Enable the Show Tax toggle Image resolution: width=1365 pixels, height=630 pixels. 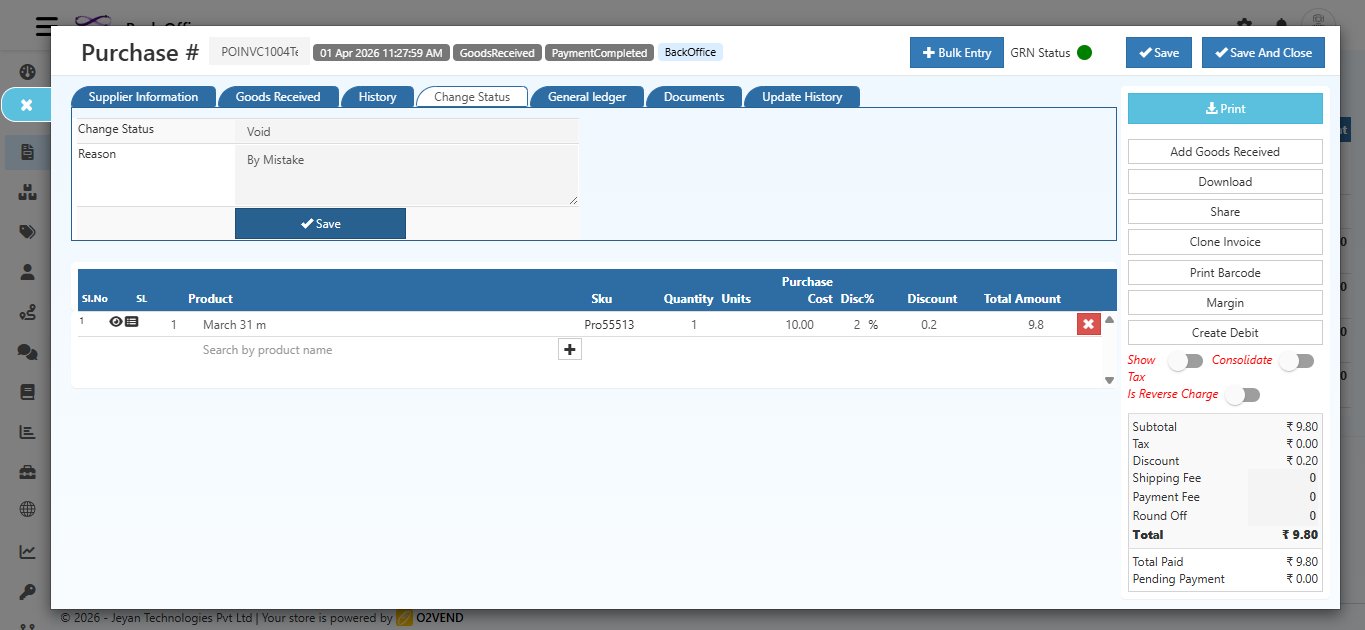pos(1185,361)
